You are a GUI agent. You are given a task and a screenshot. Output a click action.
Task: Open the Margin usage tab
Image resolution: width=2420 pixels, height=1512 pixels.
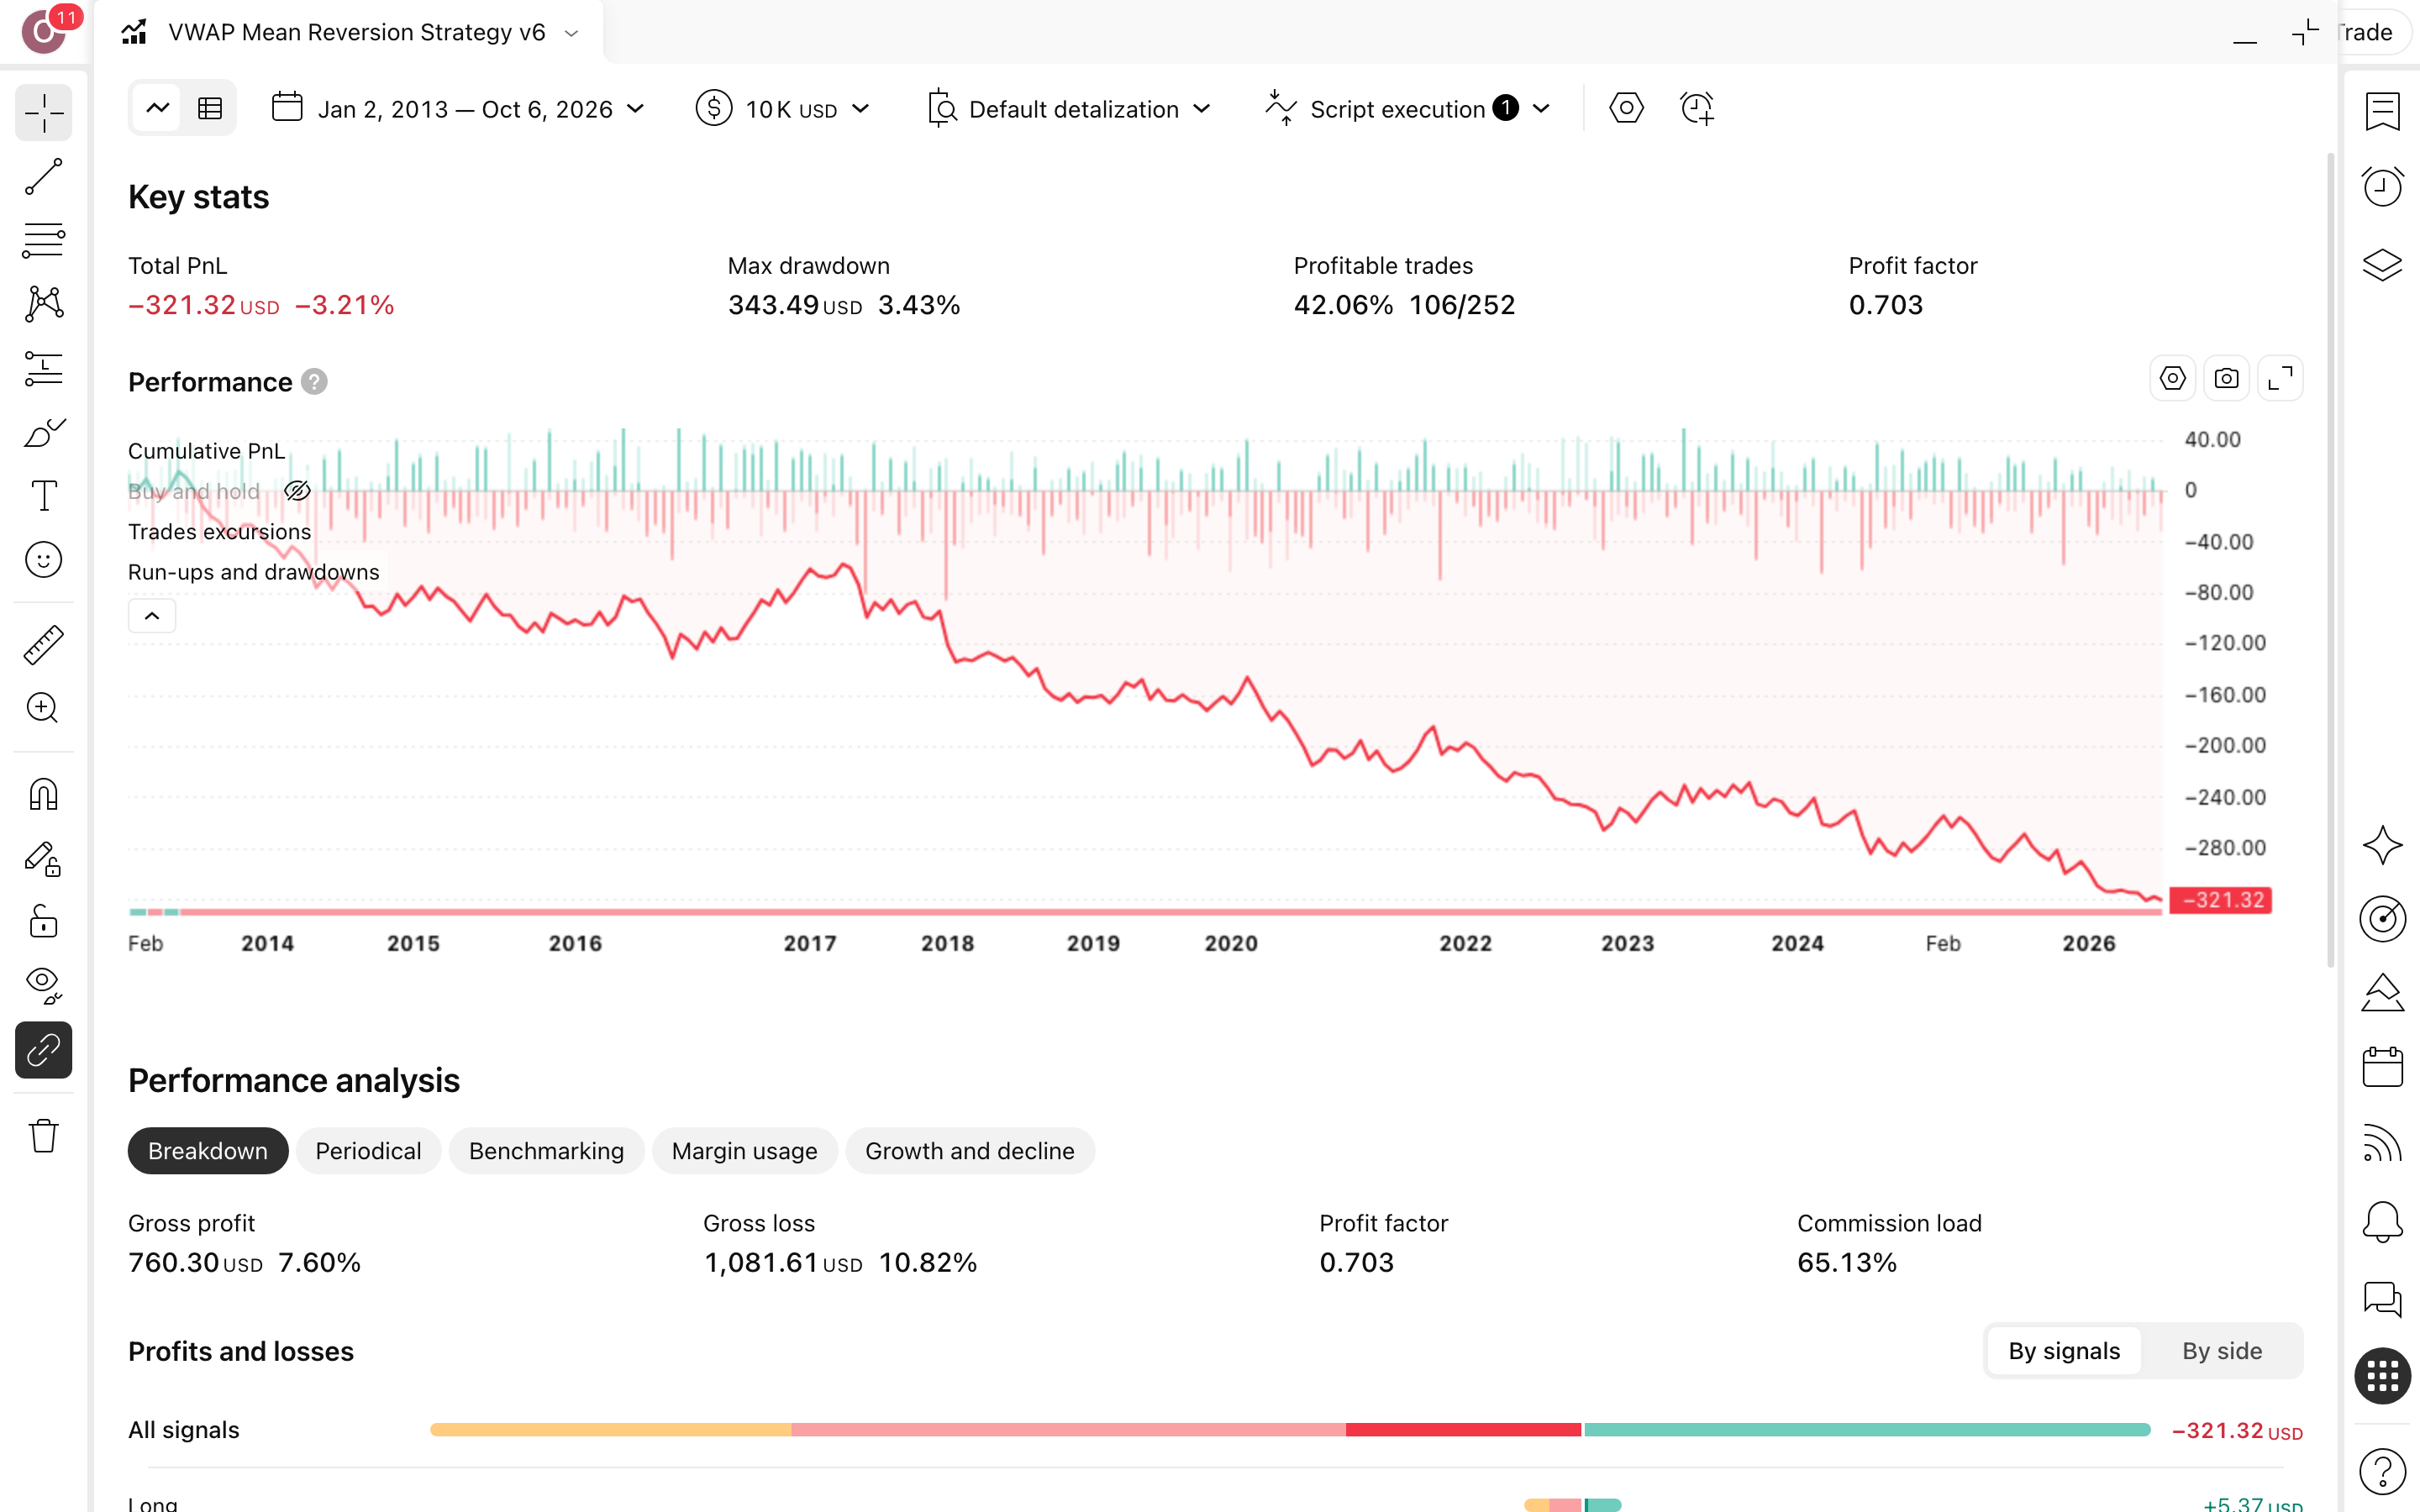(x=745, y=1151)
